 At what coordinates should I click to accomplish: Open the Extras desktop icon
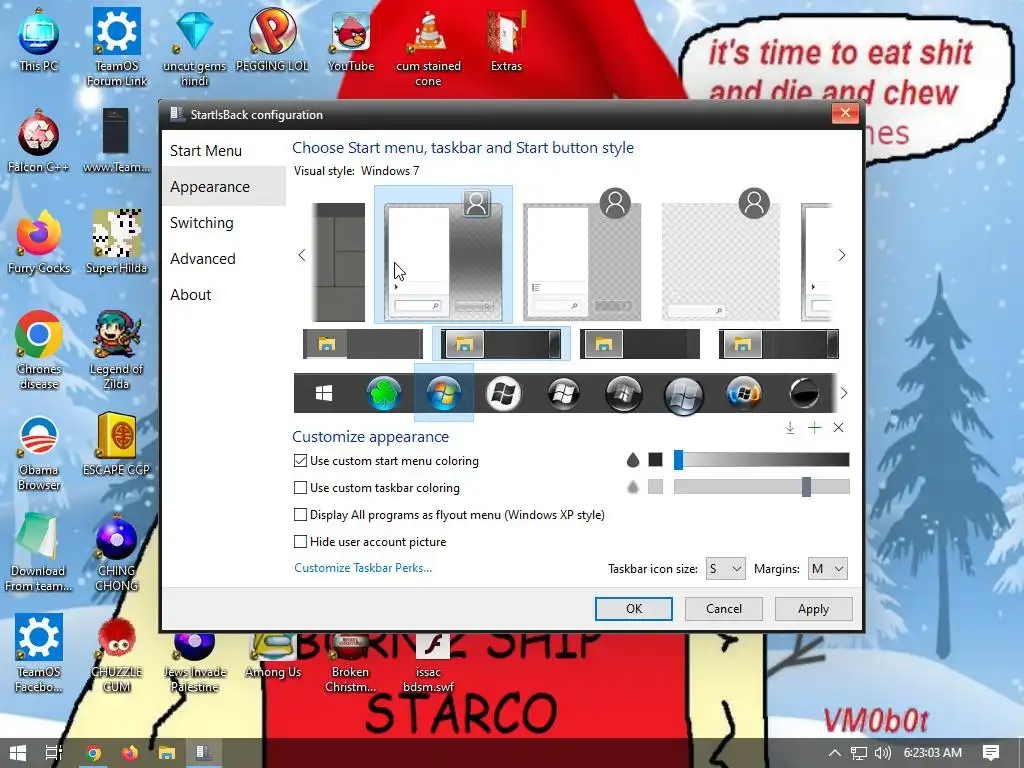pyautogui.click(x=506, y=40)
